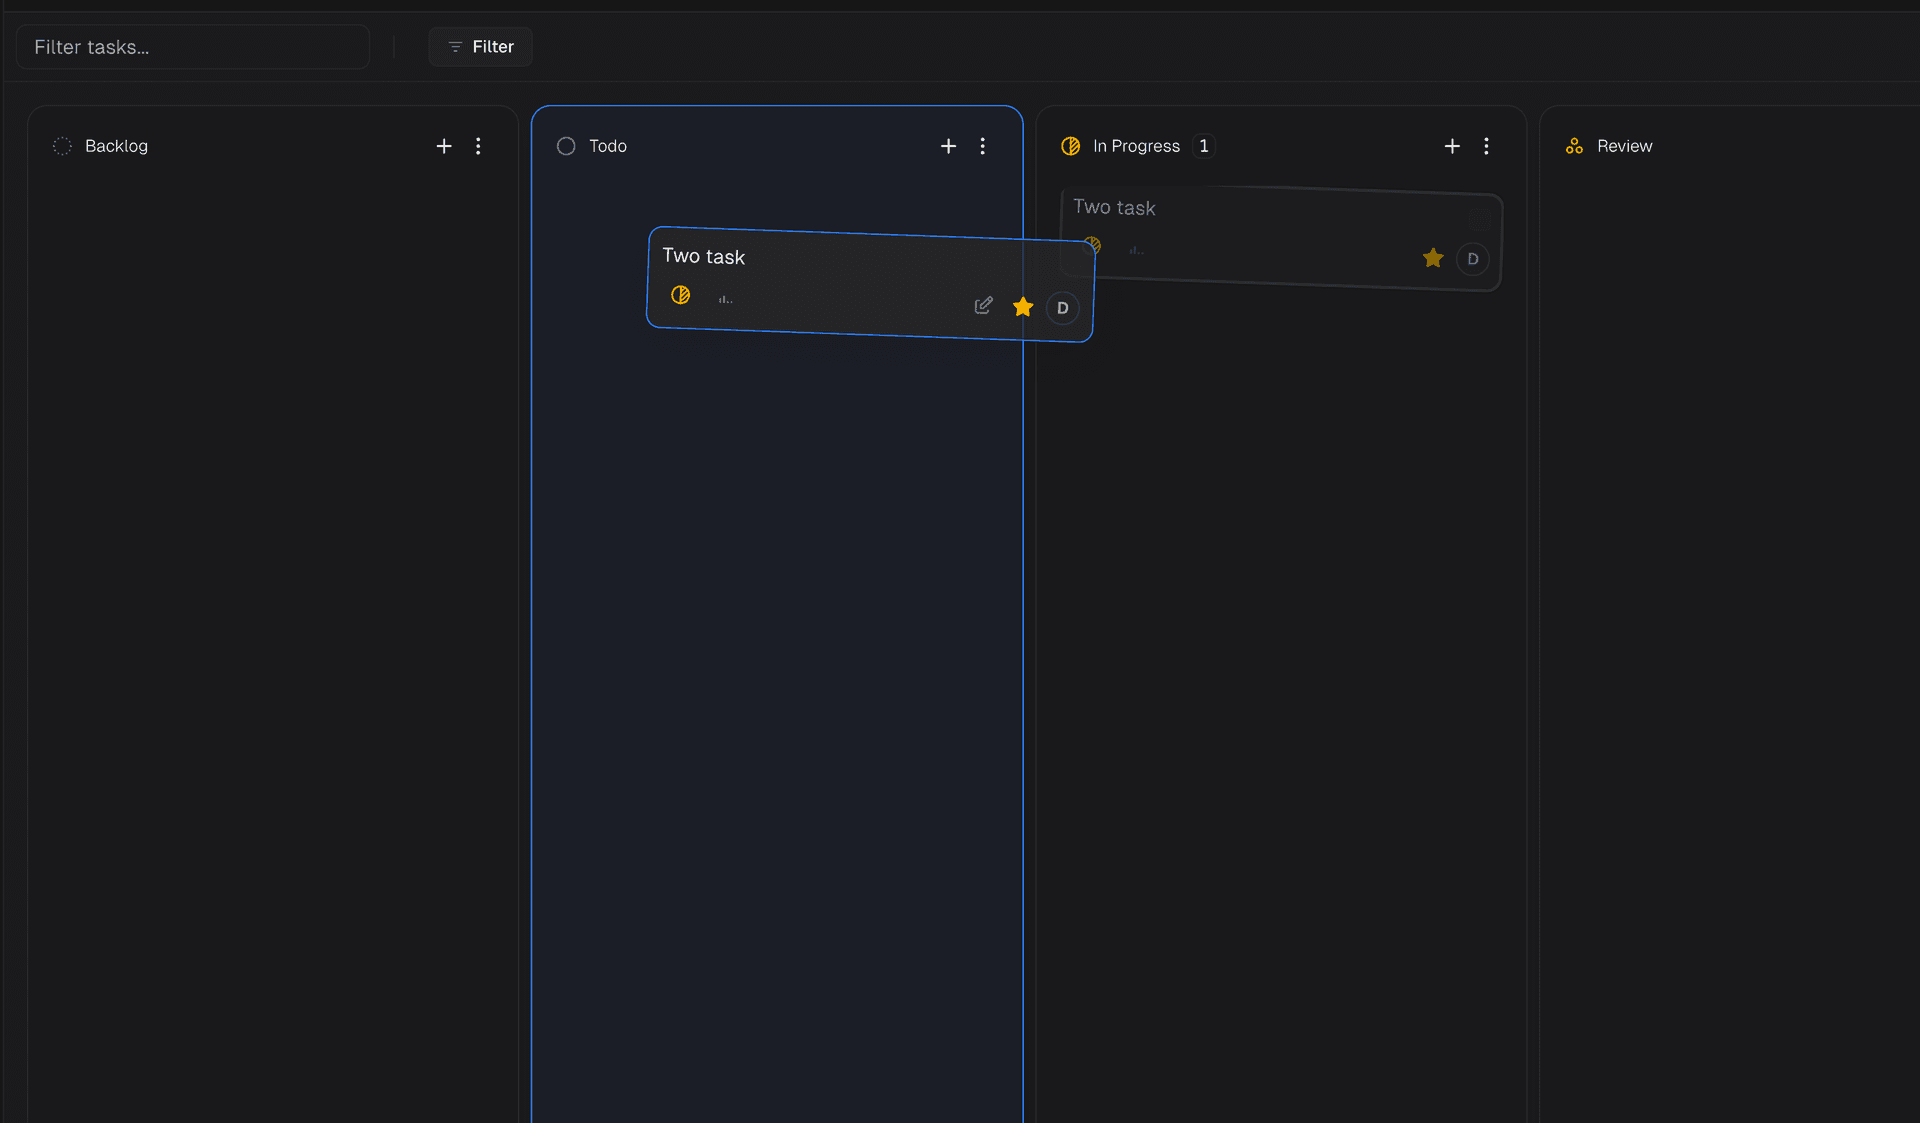
Task: Click the Filter button
Action: [x=480, y=46]
